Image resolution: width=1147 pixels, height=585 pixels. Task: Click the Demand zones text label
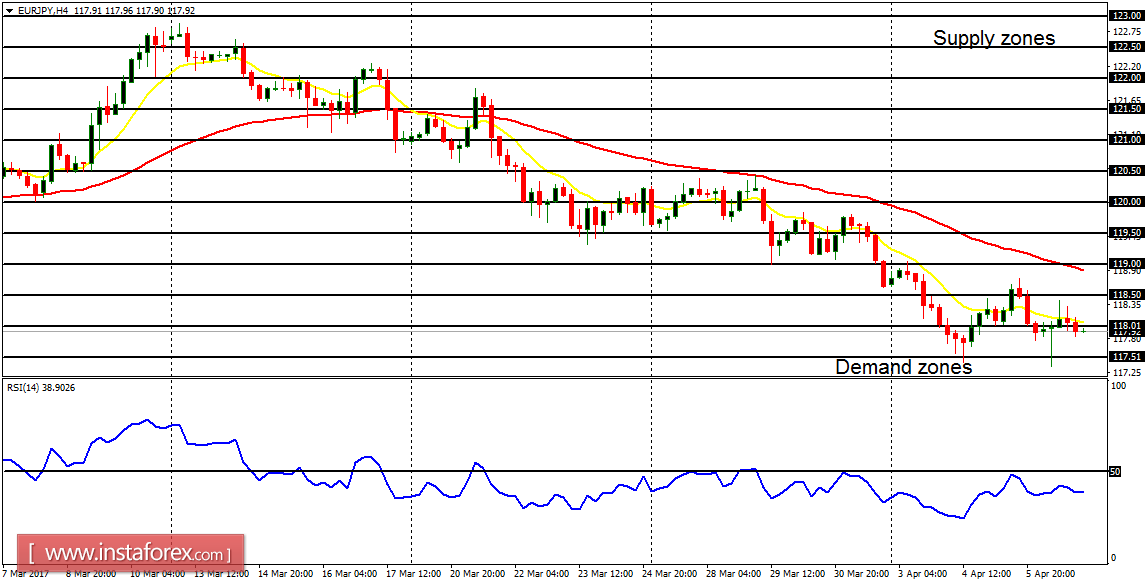coord(904,367)
